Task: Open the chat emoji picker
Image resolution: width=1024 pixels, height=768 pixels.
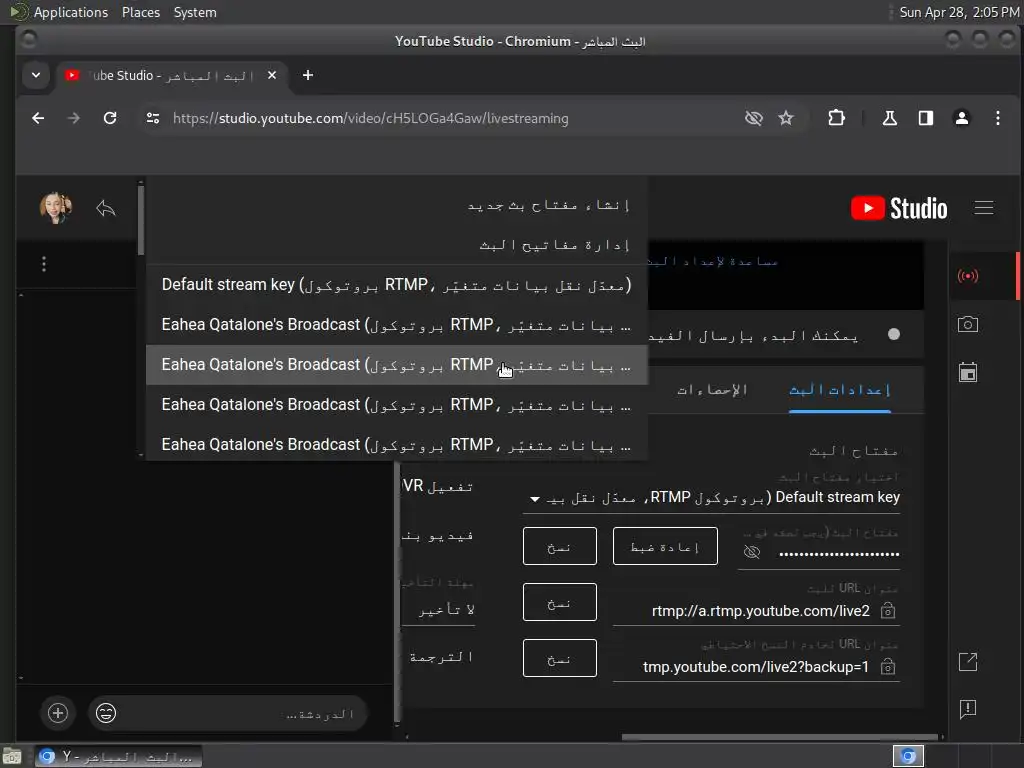Action: click(106, 712)
